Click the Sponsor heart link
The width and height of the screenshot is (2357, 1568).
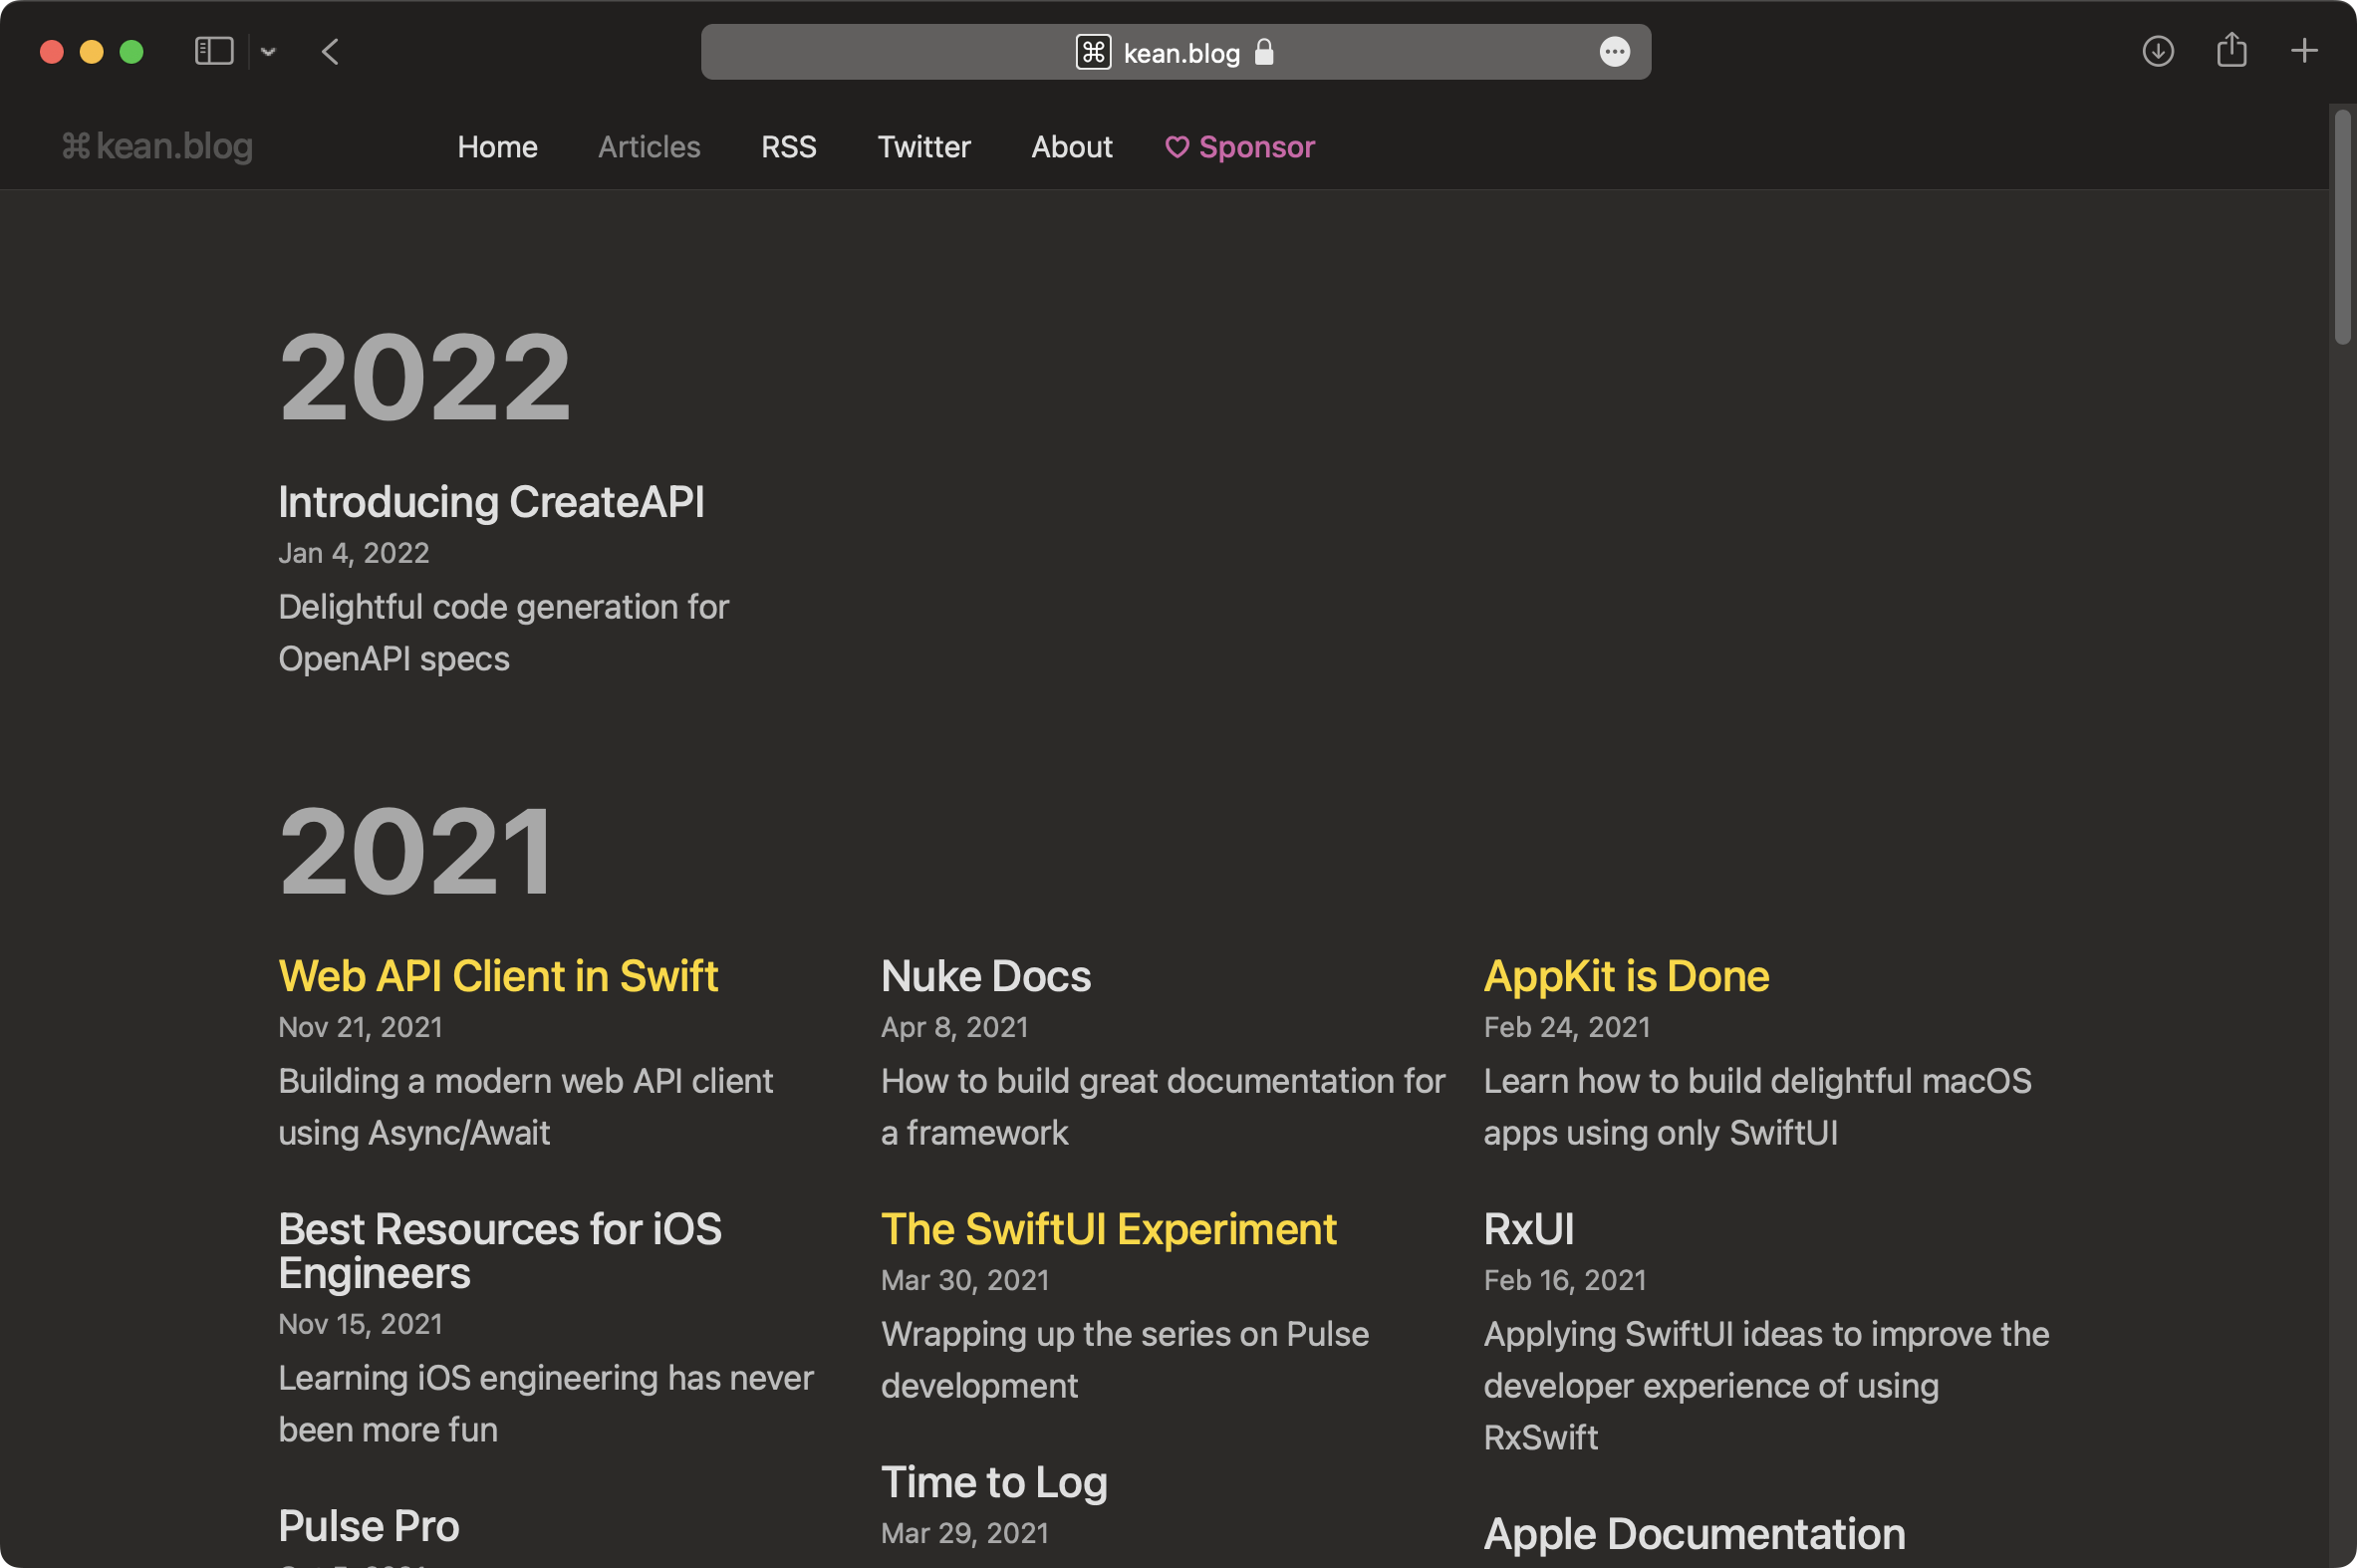coord(1240,147)
